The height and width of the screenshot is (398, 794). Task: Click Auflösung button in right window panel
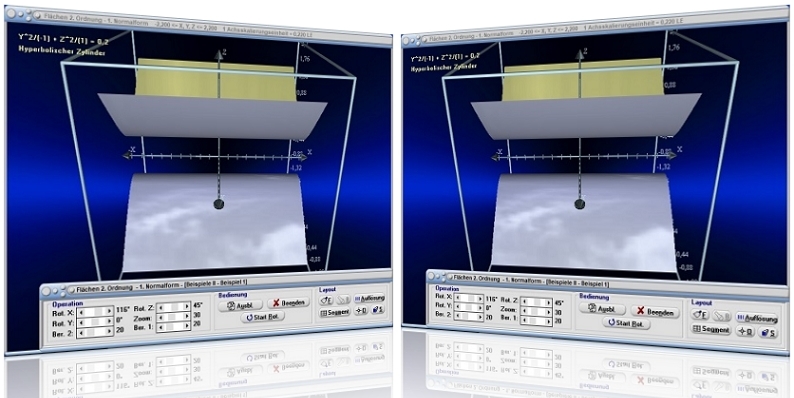click(757, 319)
